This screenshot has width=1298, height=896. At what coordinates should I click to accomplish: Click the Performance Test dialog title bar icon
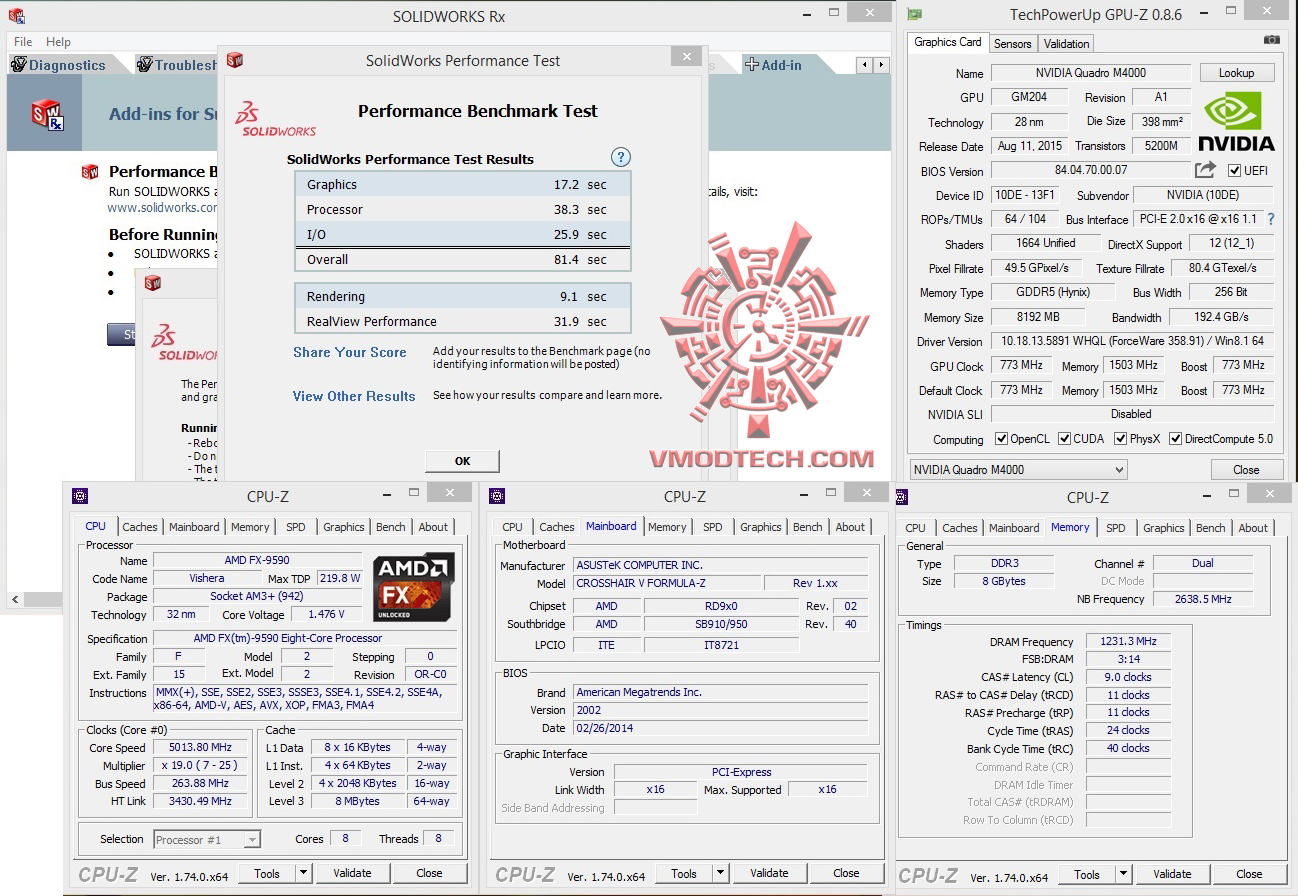point(235,60)
